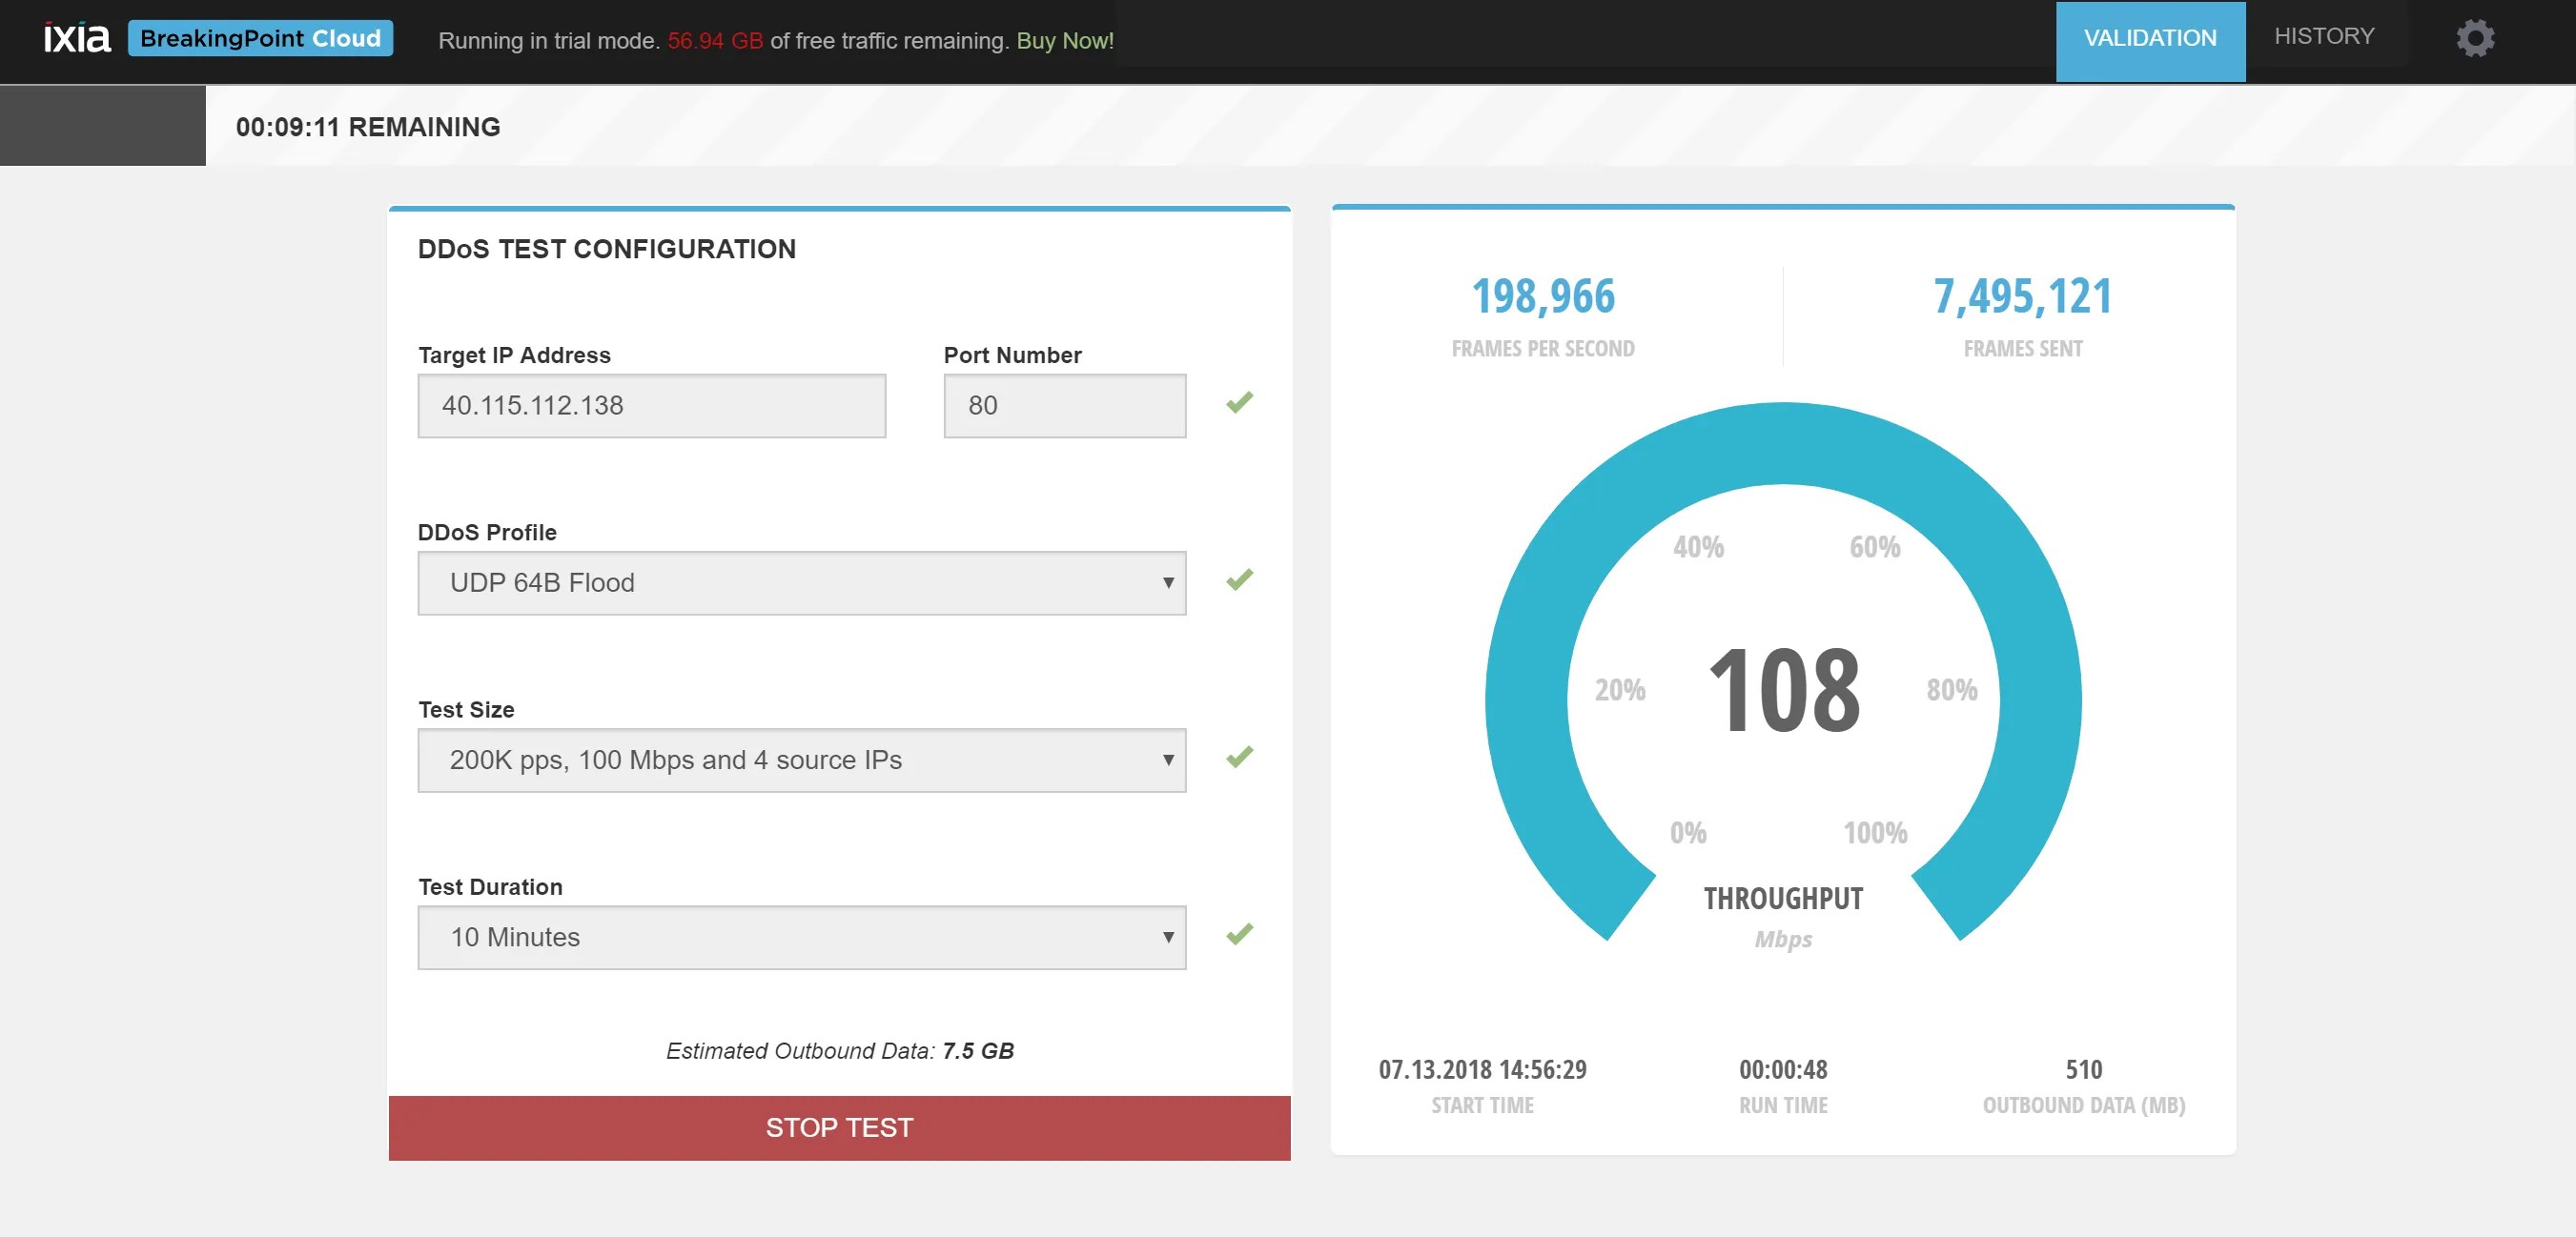Screen dimensions: 2576x1237
Task: Expand the Test Duration dropdown
Action: [x=802, y=937]
